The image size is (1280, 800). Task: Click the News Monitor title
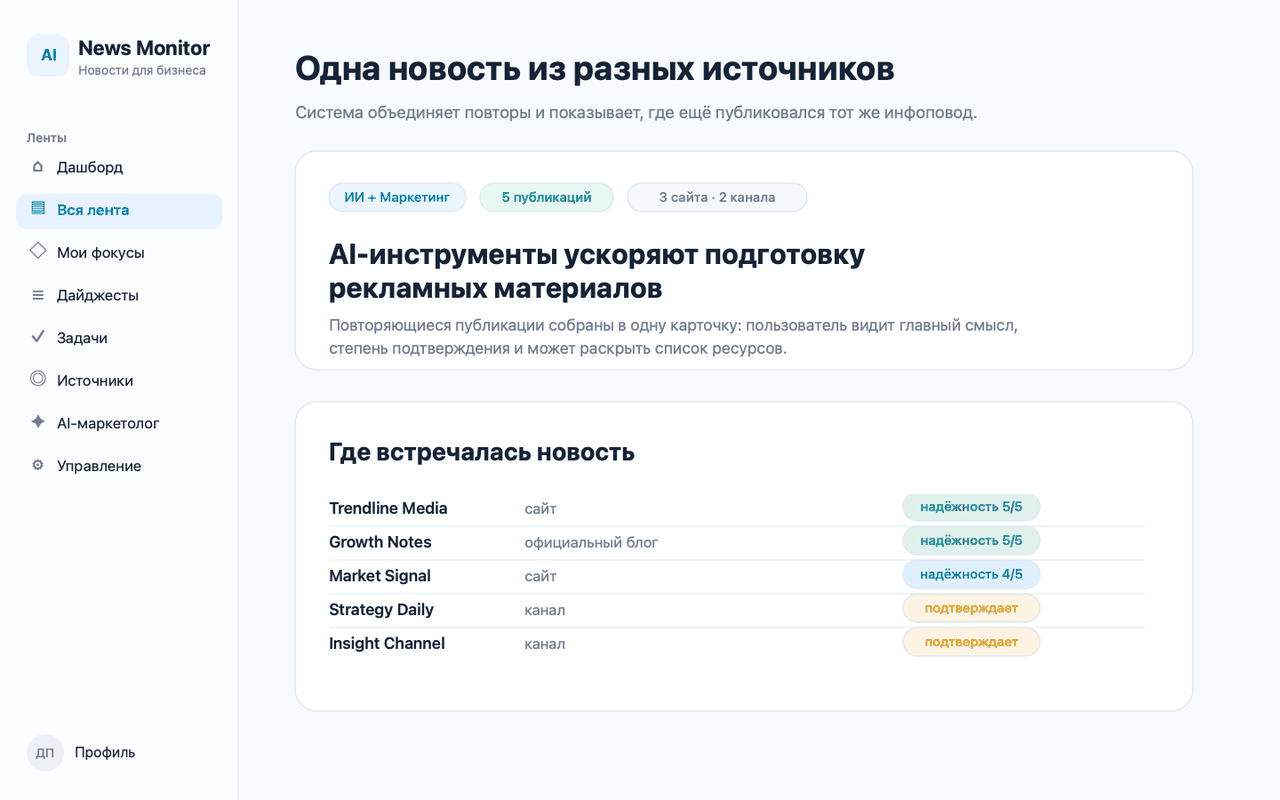pyautogui.click(x=144, y=48)
